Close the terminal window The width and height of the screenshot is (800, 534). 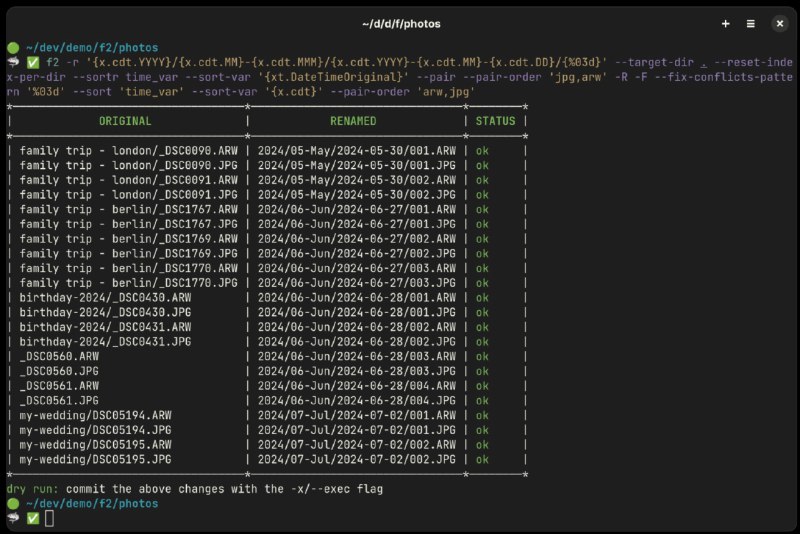[779, 23]
